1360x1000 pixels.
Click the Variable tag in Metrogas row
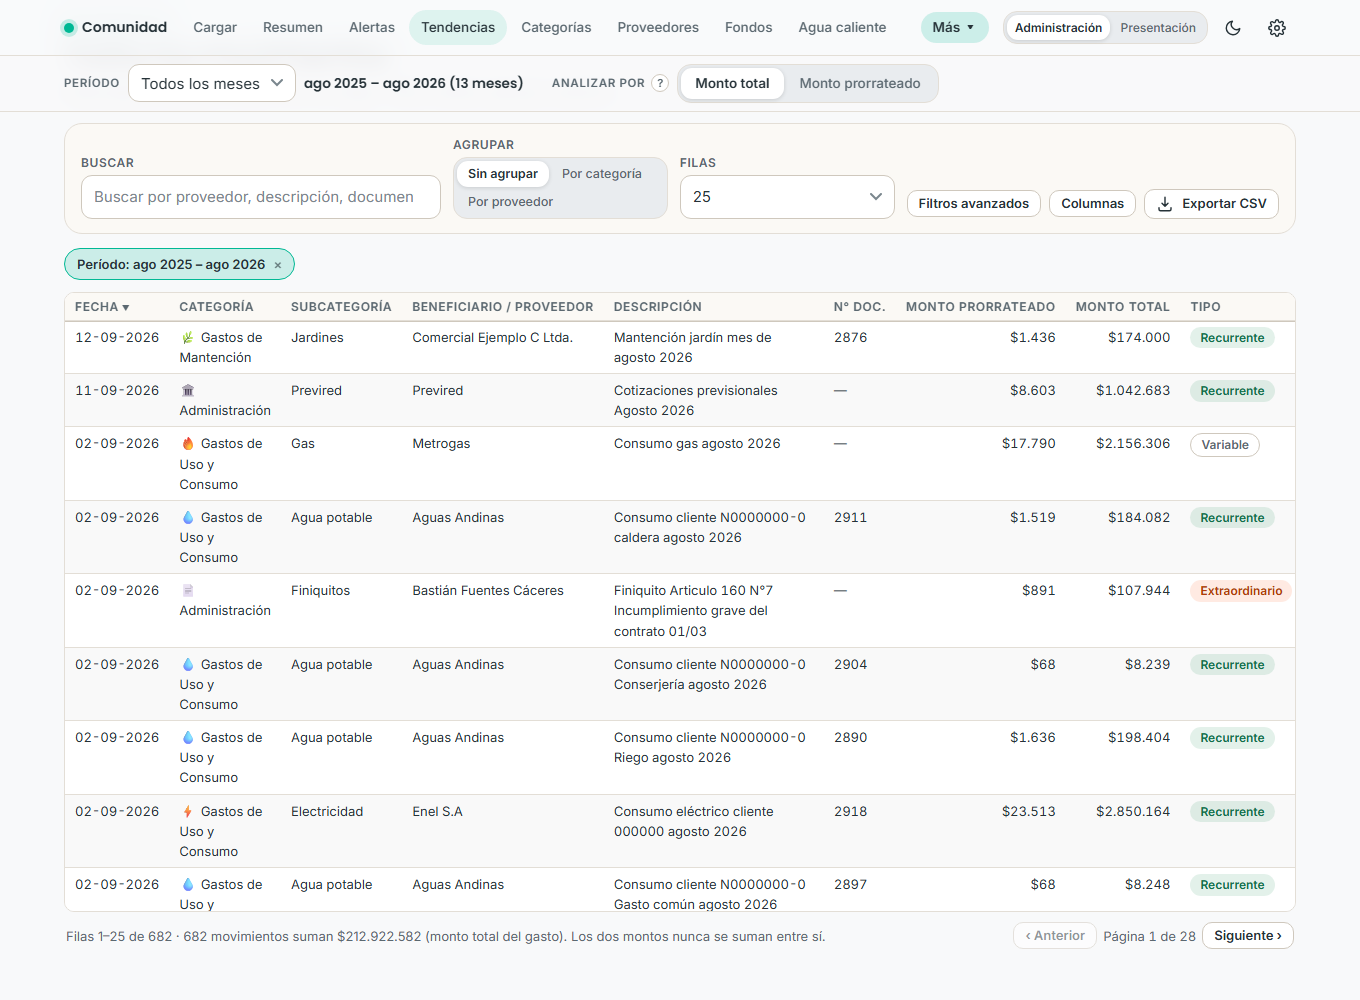1225,445
